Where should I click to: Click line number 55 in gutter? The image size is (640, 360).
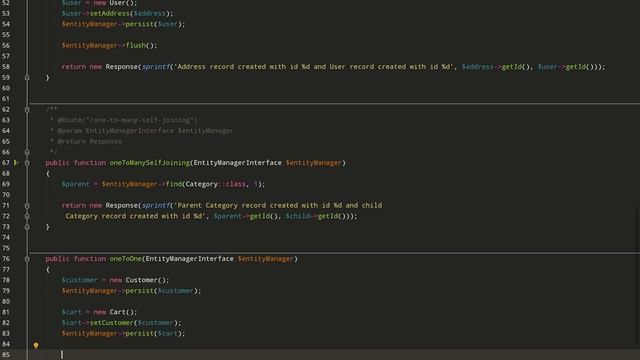[x=6, y=35]
